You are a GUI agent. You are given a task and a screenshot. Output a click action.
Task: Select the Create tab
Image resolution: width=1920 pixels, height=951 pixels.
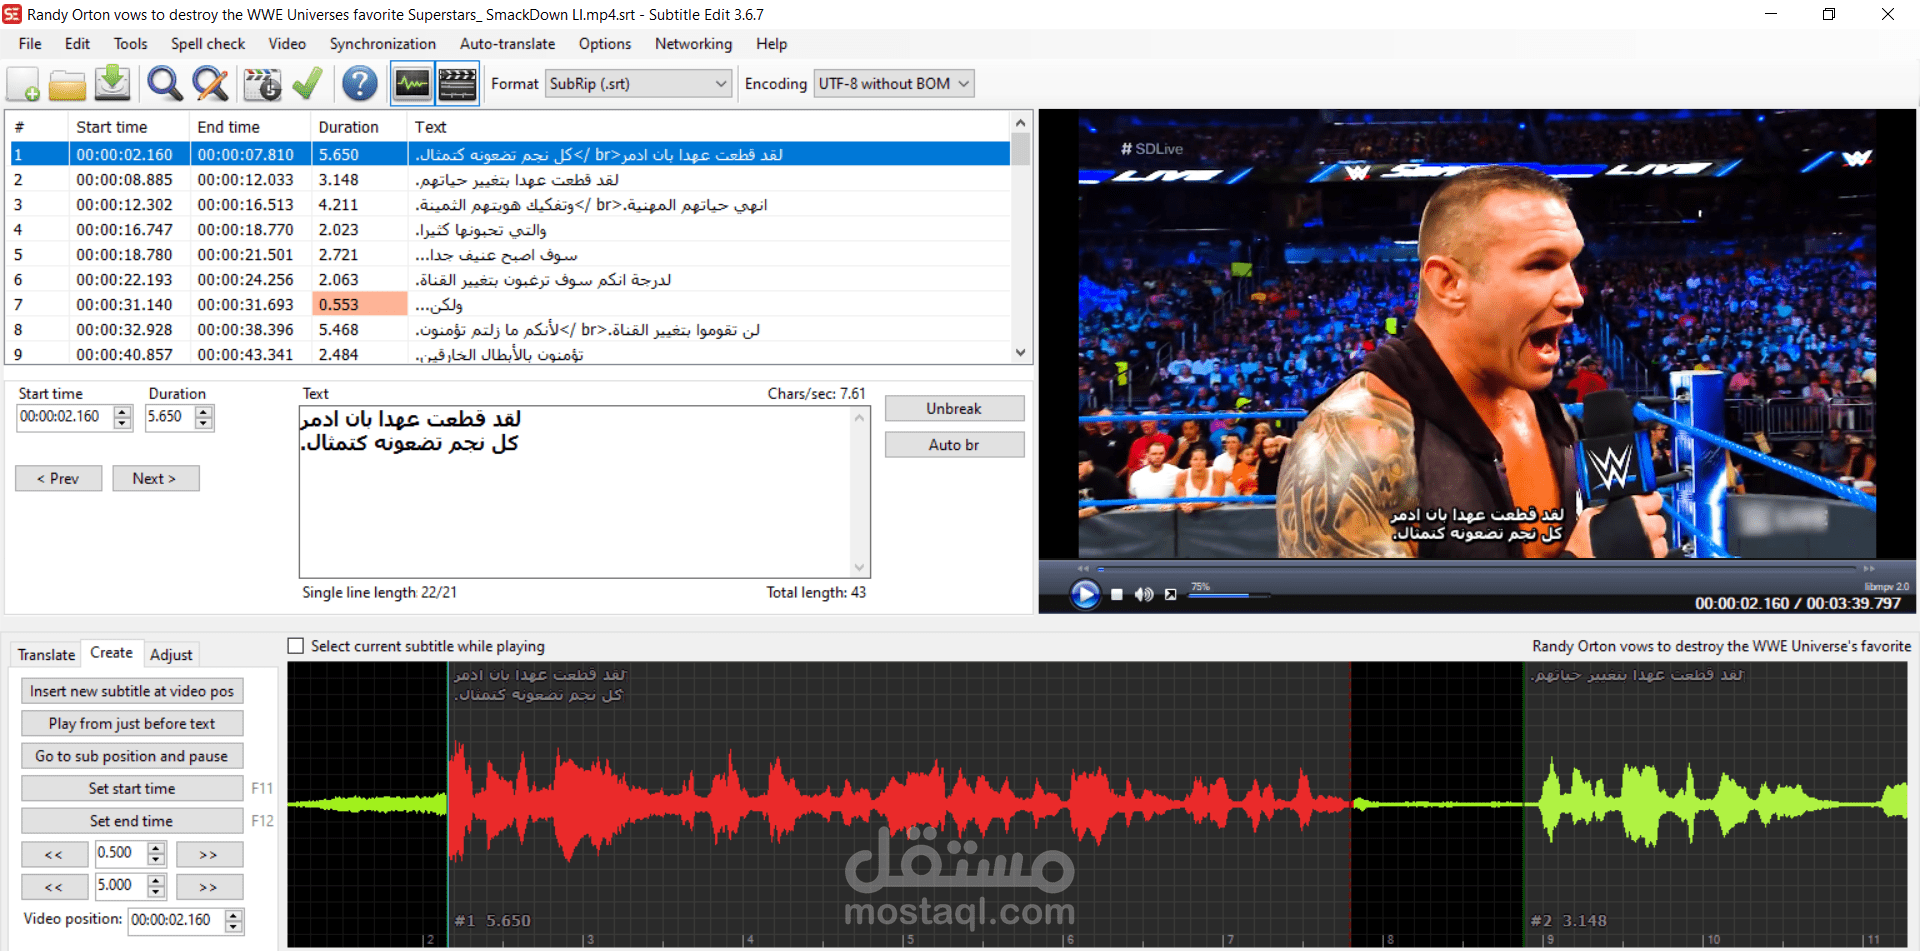pyautogui.click(x=111, y=653)
